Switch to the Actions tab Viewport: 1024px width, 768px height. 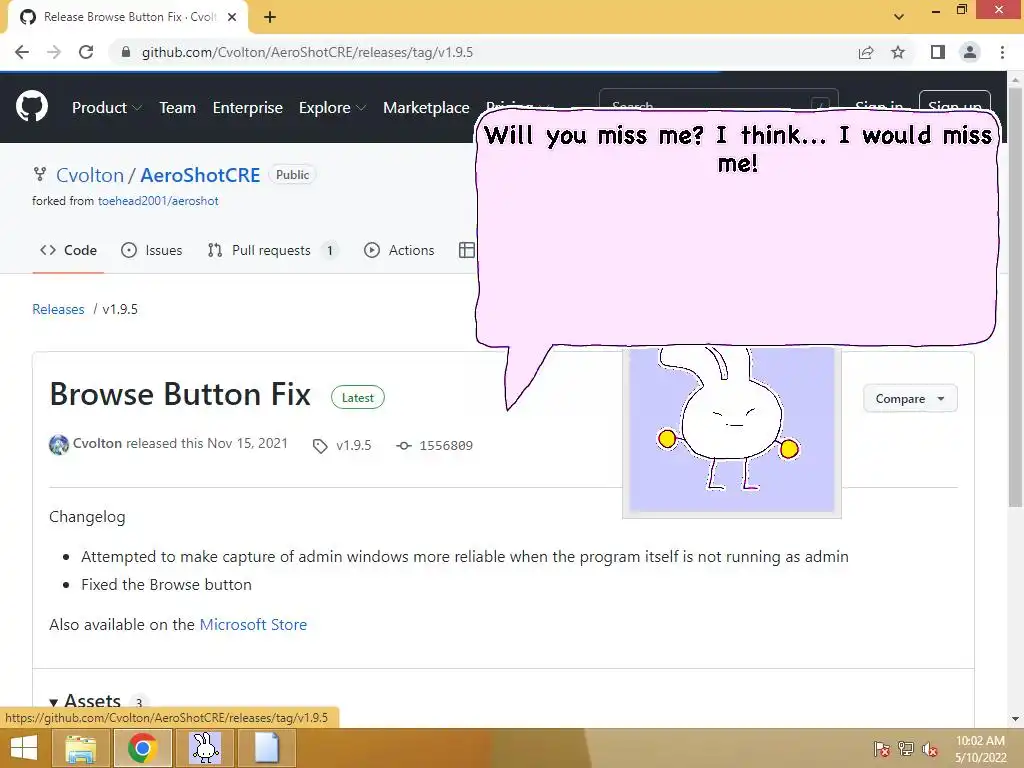[x=399, y=250]
